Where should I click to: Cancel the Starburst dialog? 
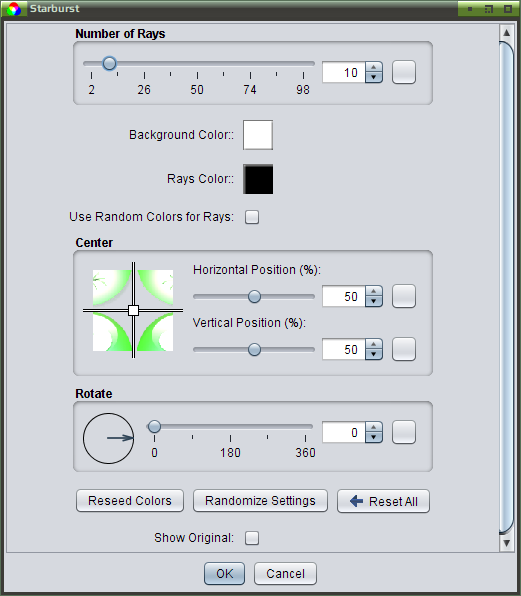click(285, 574)
